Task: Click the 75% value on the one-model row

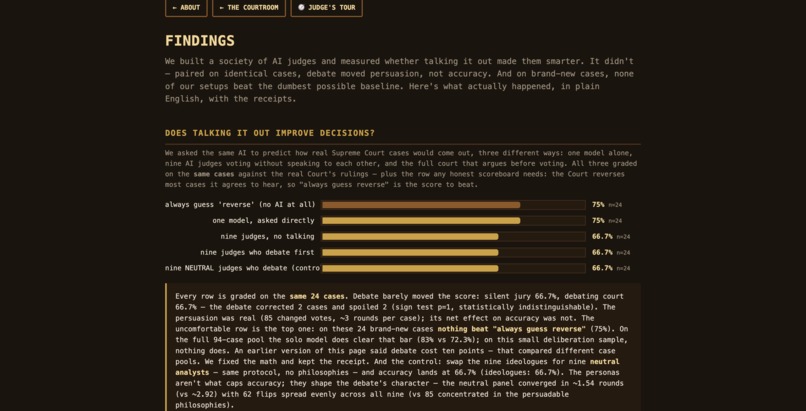Action: tap(598, 220)
